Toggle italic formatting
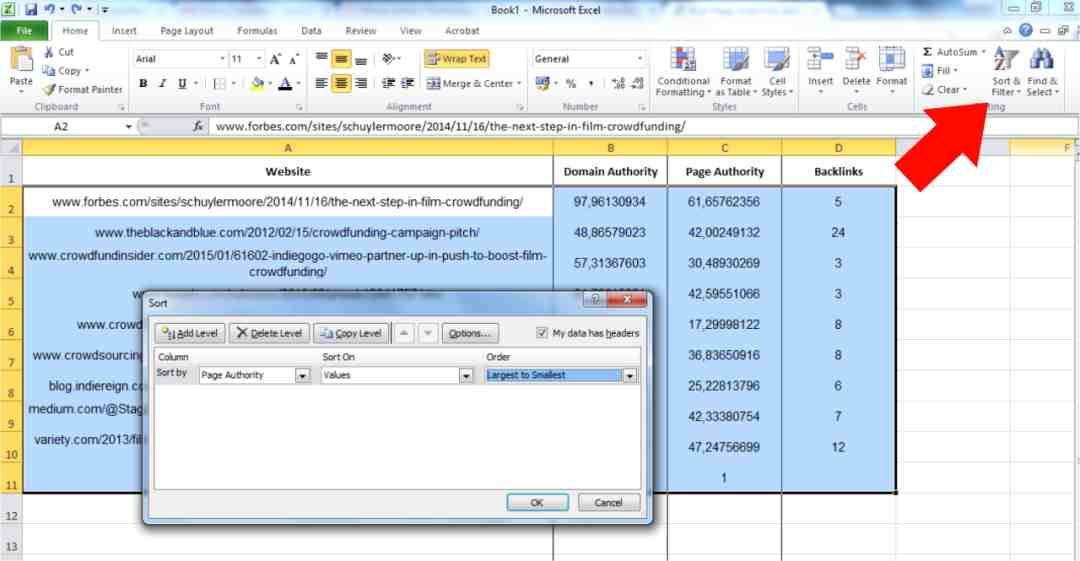The height and width of the screenshot is (561, 1080). pos(163,83)
